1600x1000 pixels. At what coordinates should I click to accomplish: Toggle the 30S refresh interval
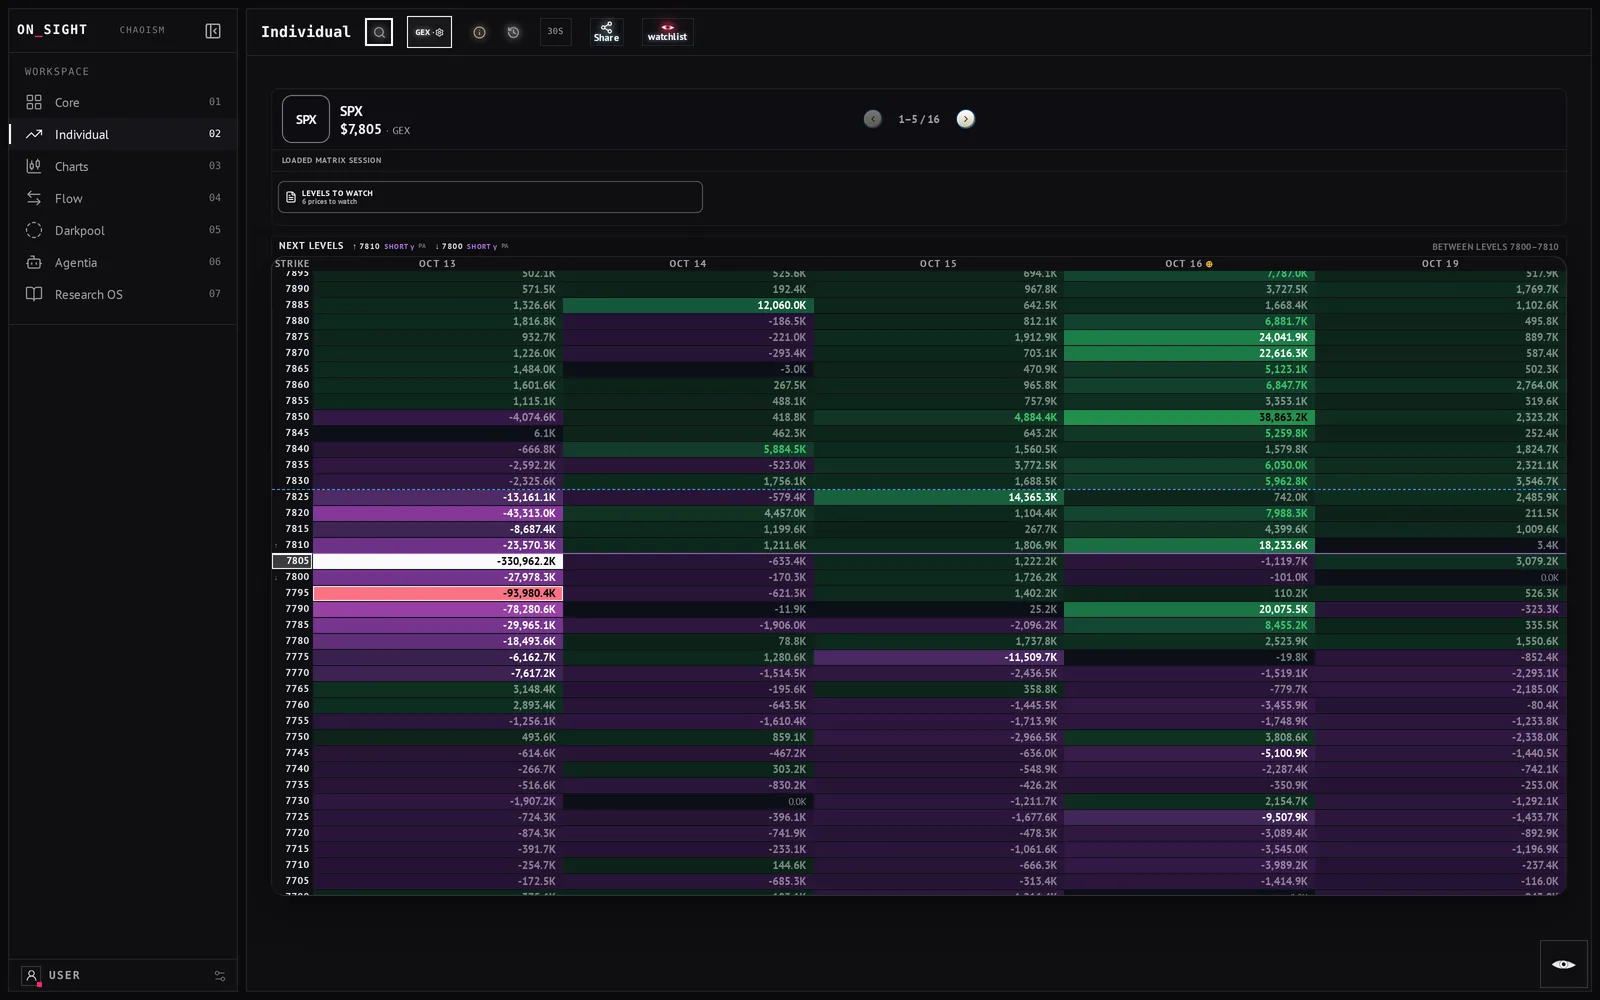555,32
